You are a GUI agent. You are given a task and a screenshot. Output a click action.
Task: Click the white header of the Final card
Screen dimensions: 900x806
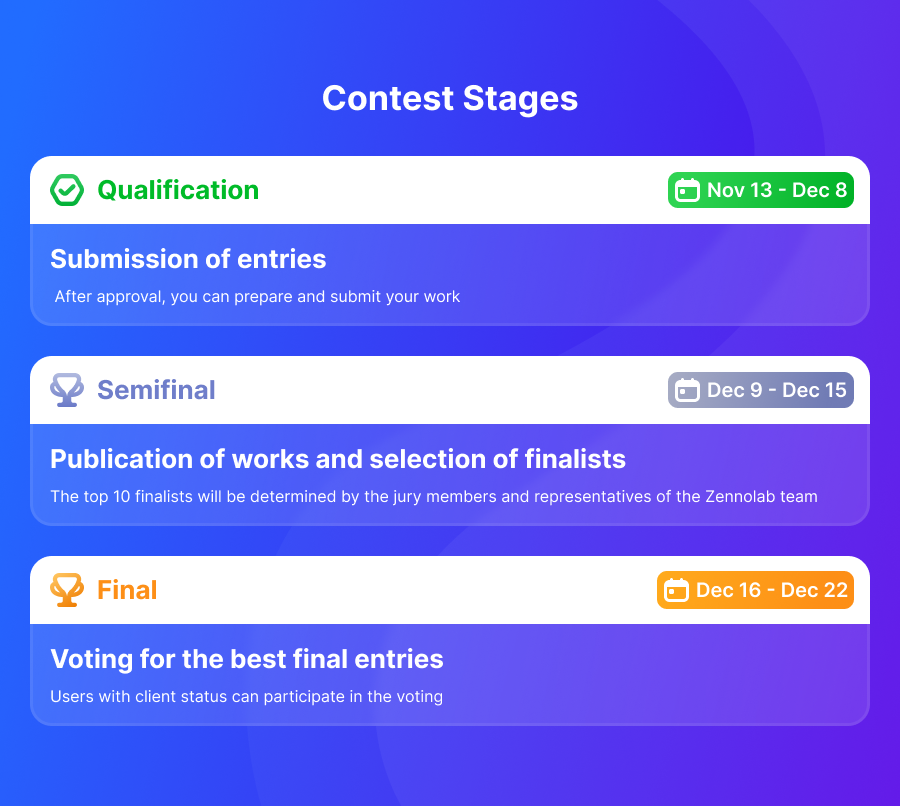pos(450,590)
